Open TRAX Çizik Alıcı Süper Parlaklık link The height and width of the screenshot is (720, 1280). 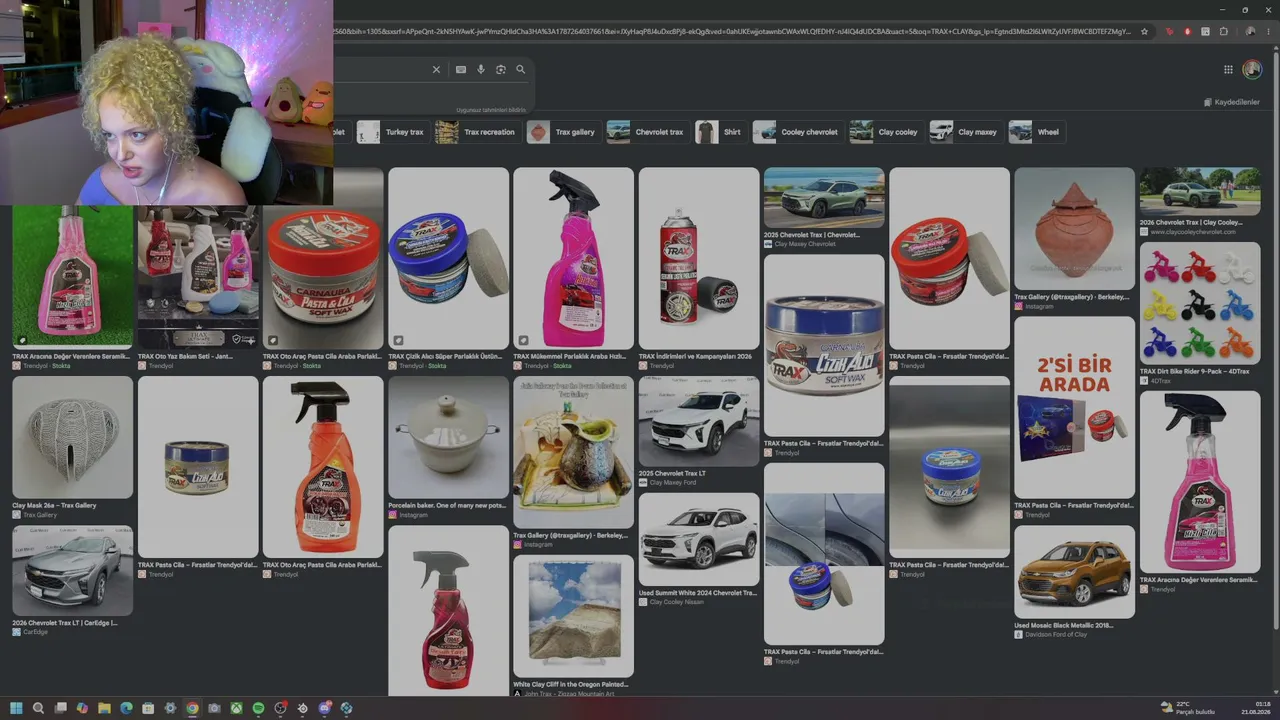[445, 356]
